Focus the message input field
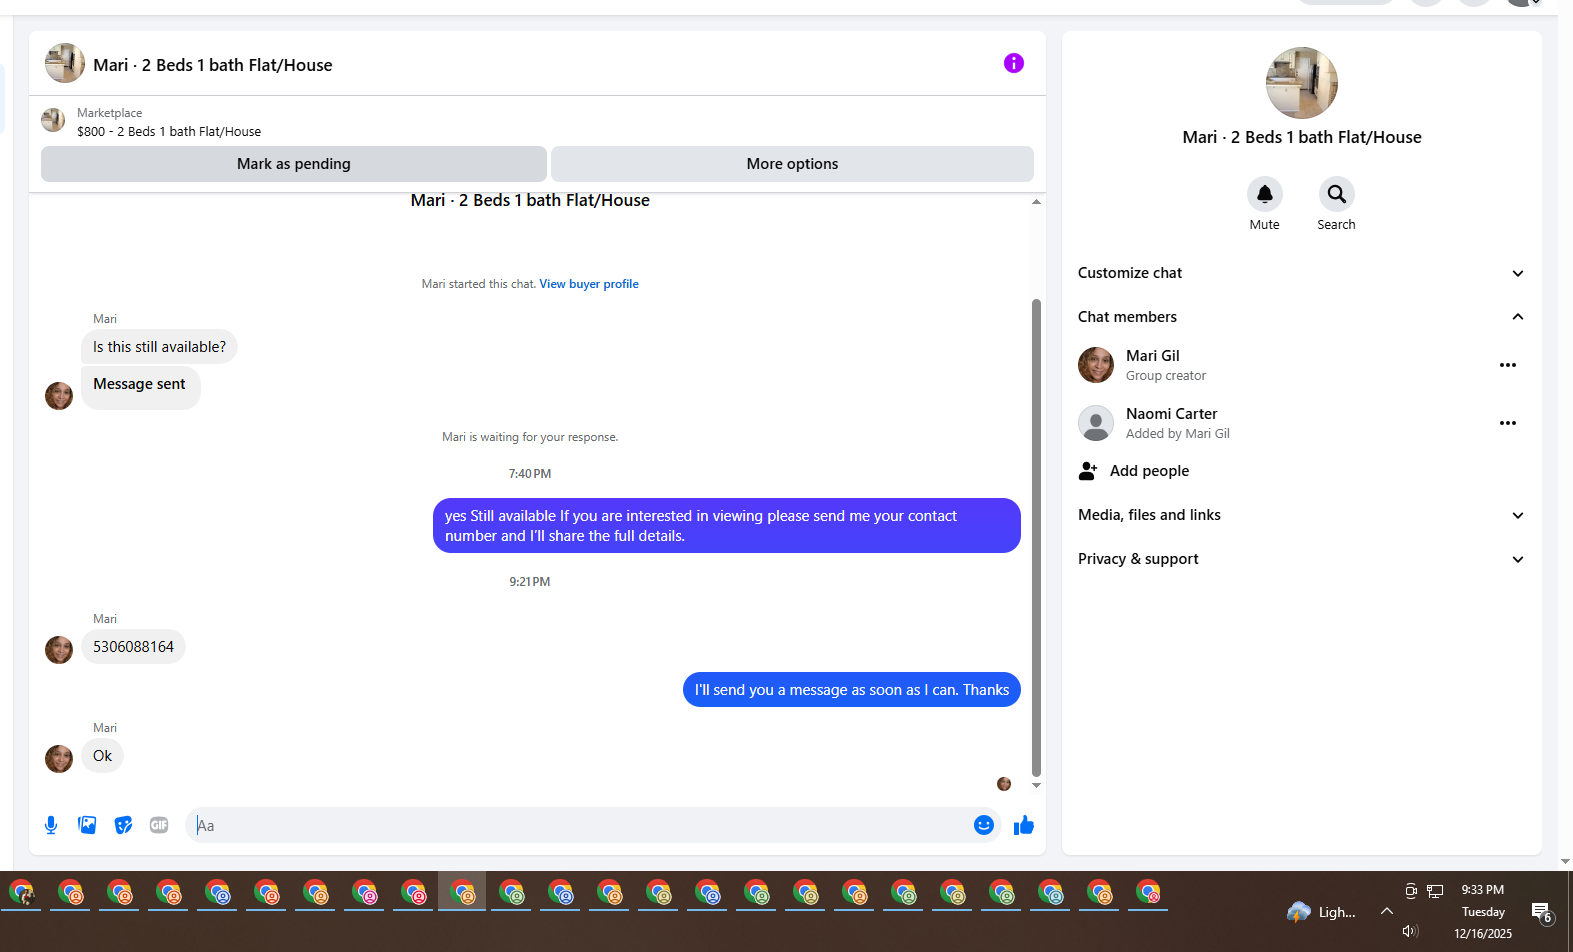The image size is (1573, 952). point(580,825)
